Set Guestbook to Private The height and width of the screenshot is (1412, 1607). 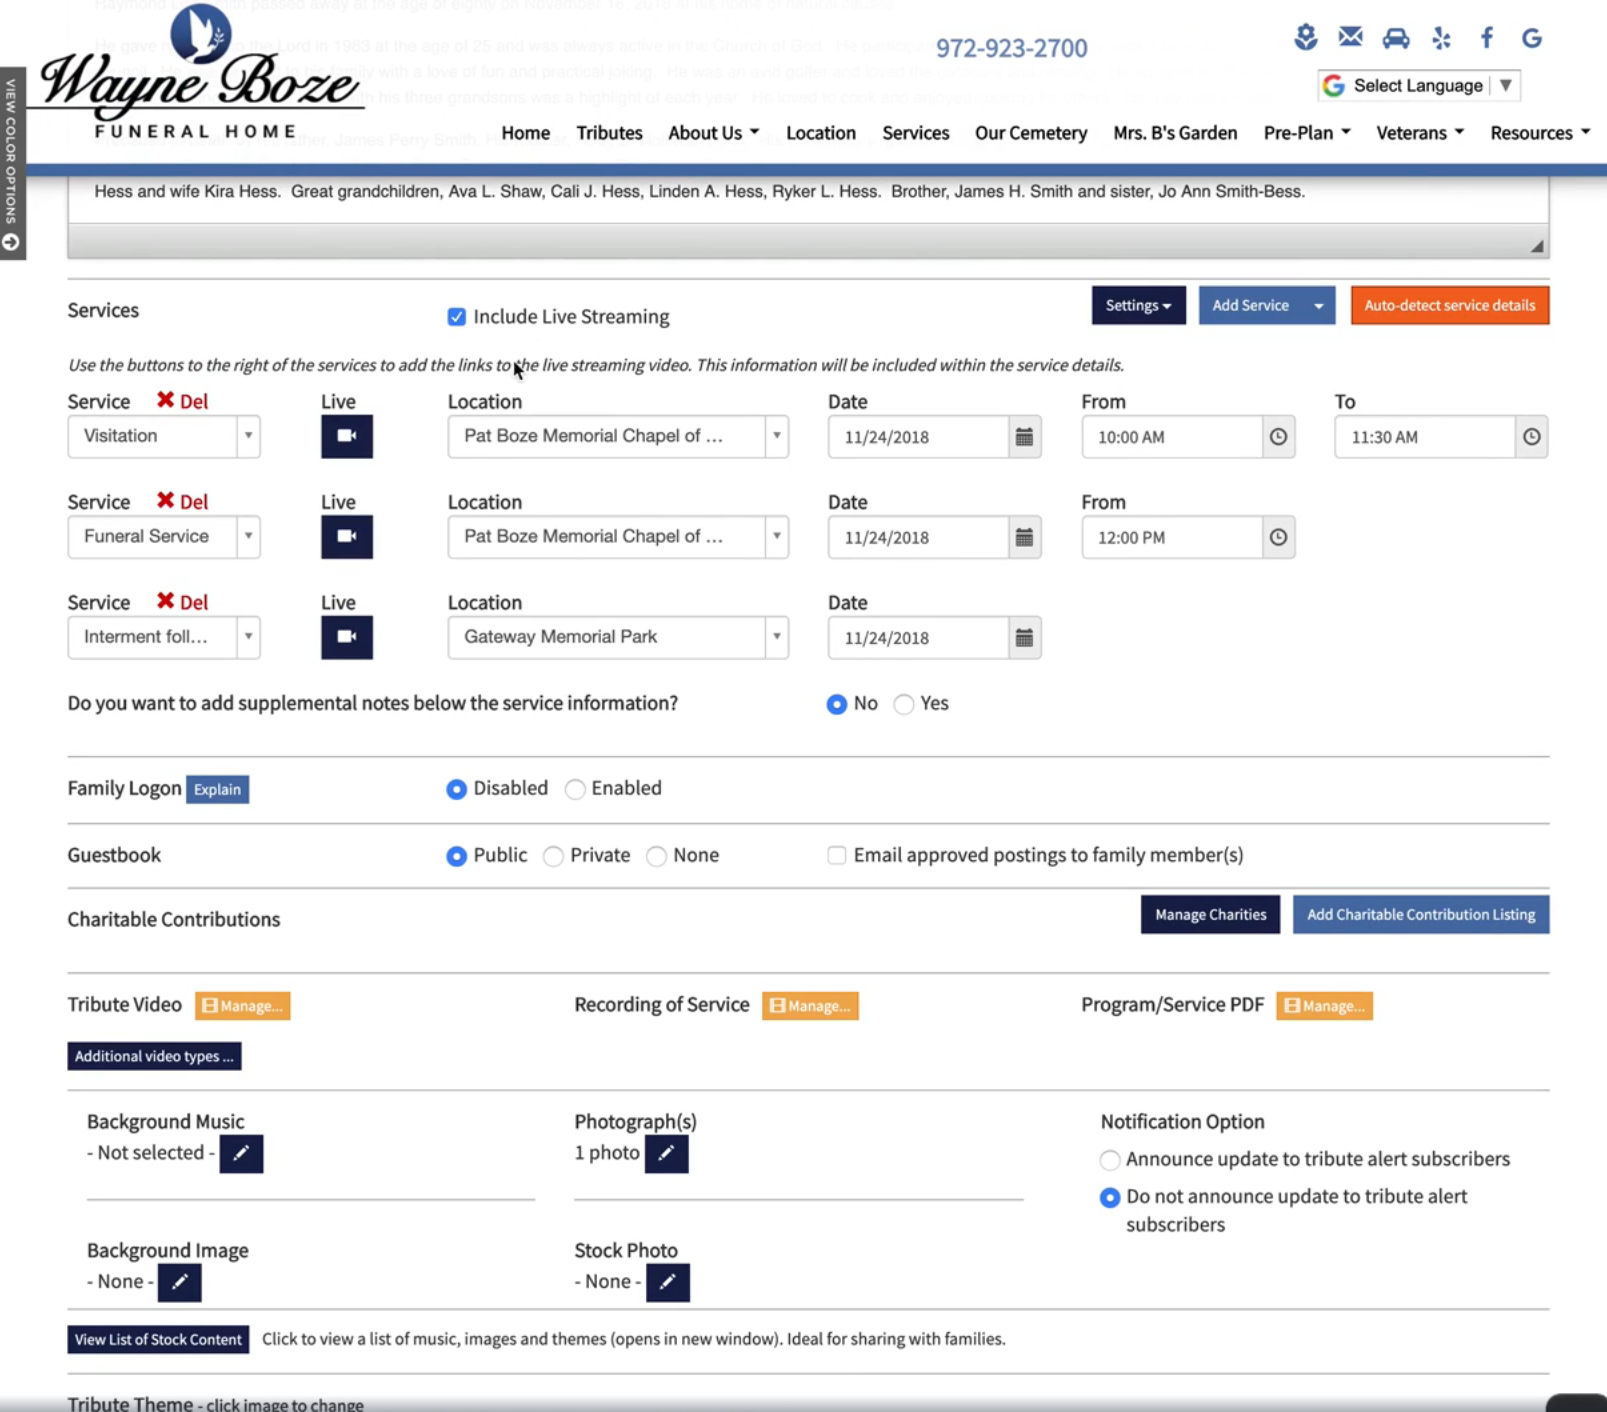point(553,856)
